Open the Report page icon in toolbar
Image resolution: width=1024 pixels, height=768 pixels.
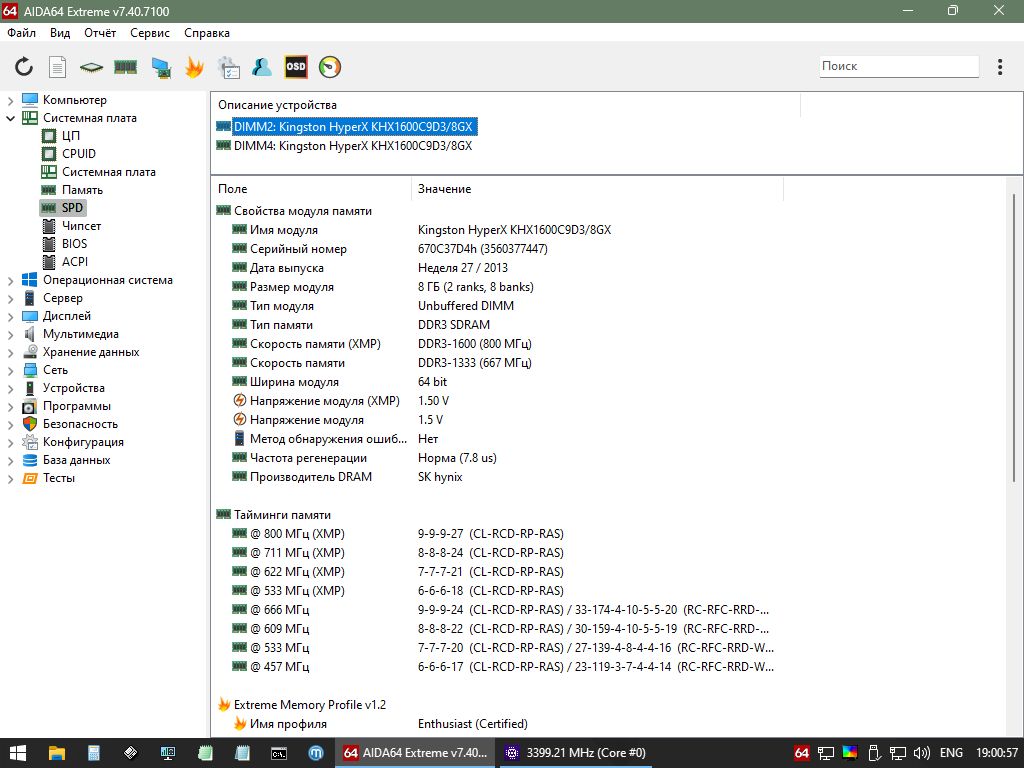[57, 67]
